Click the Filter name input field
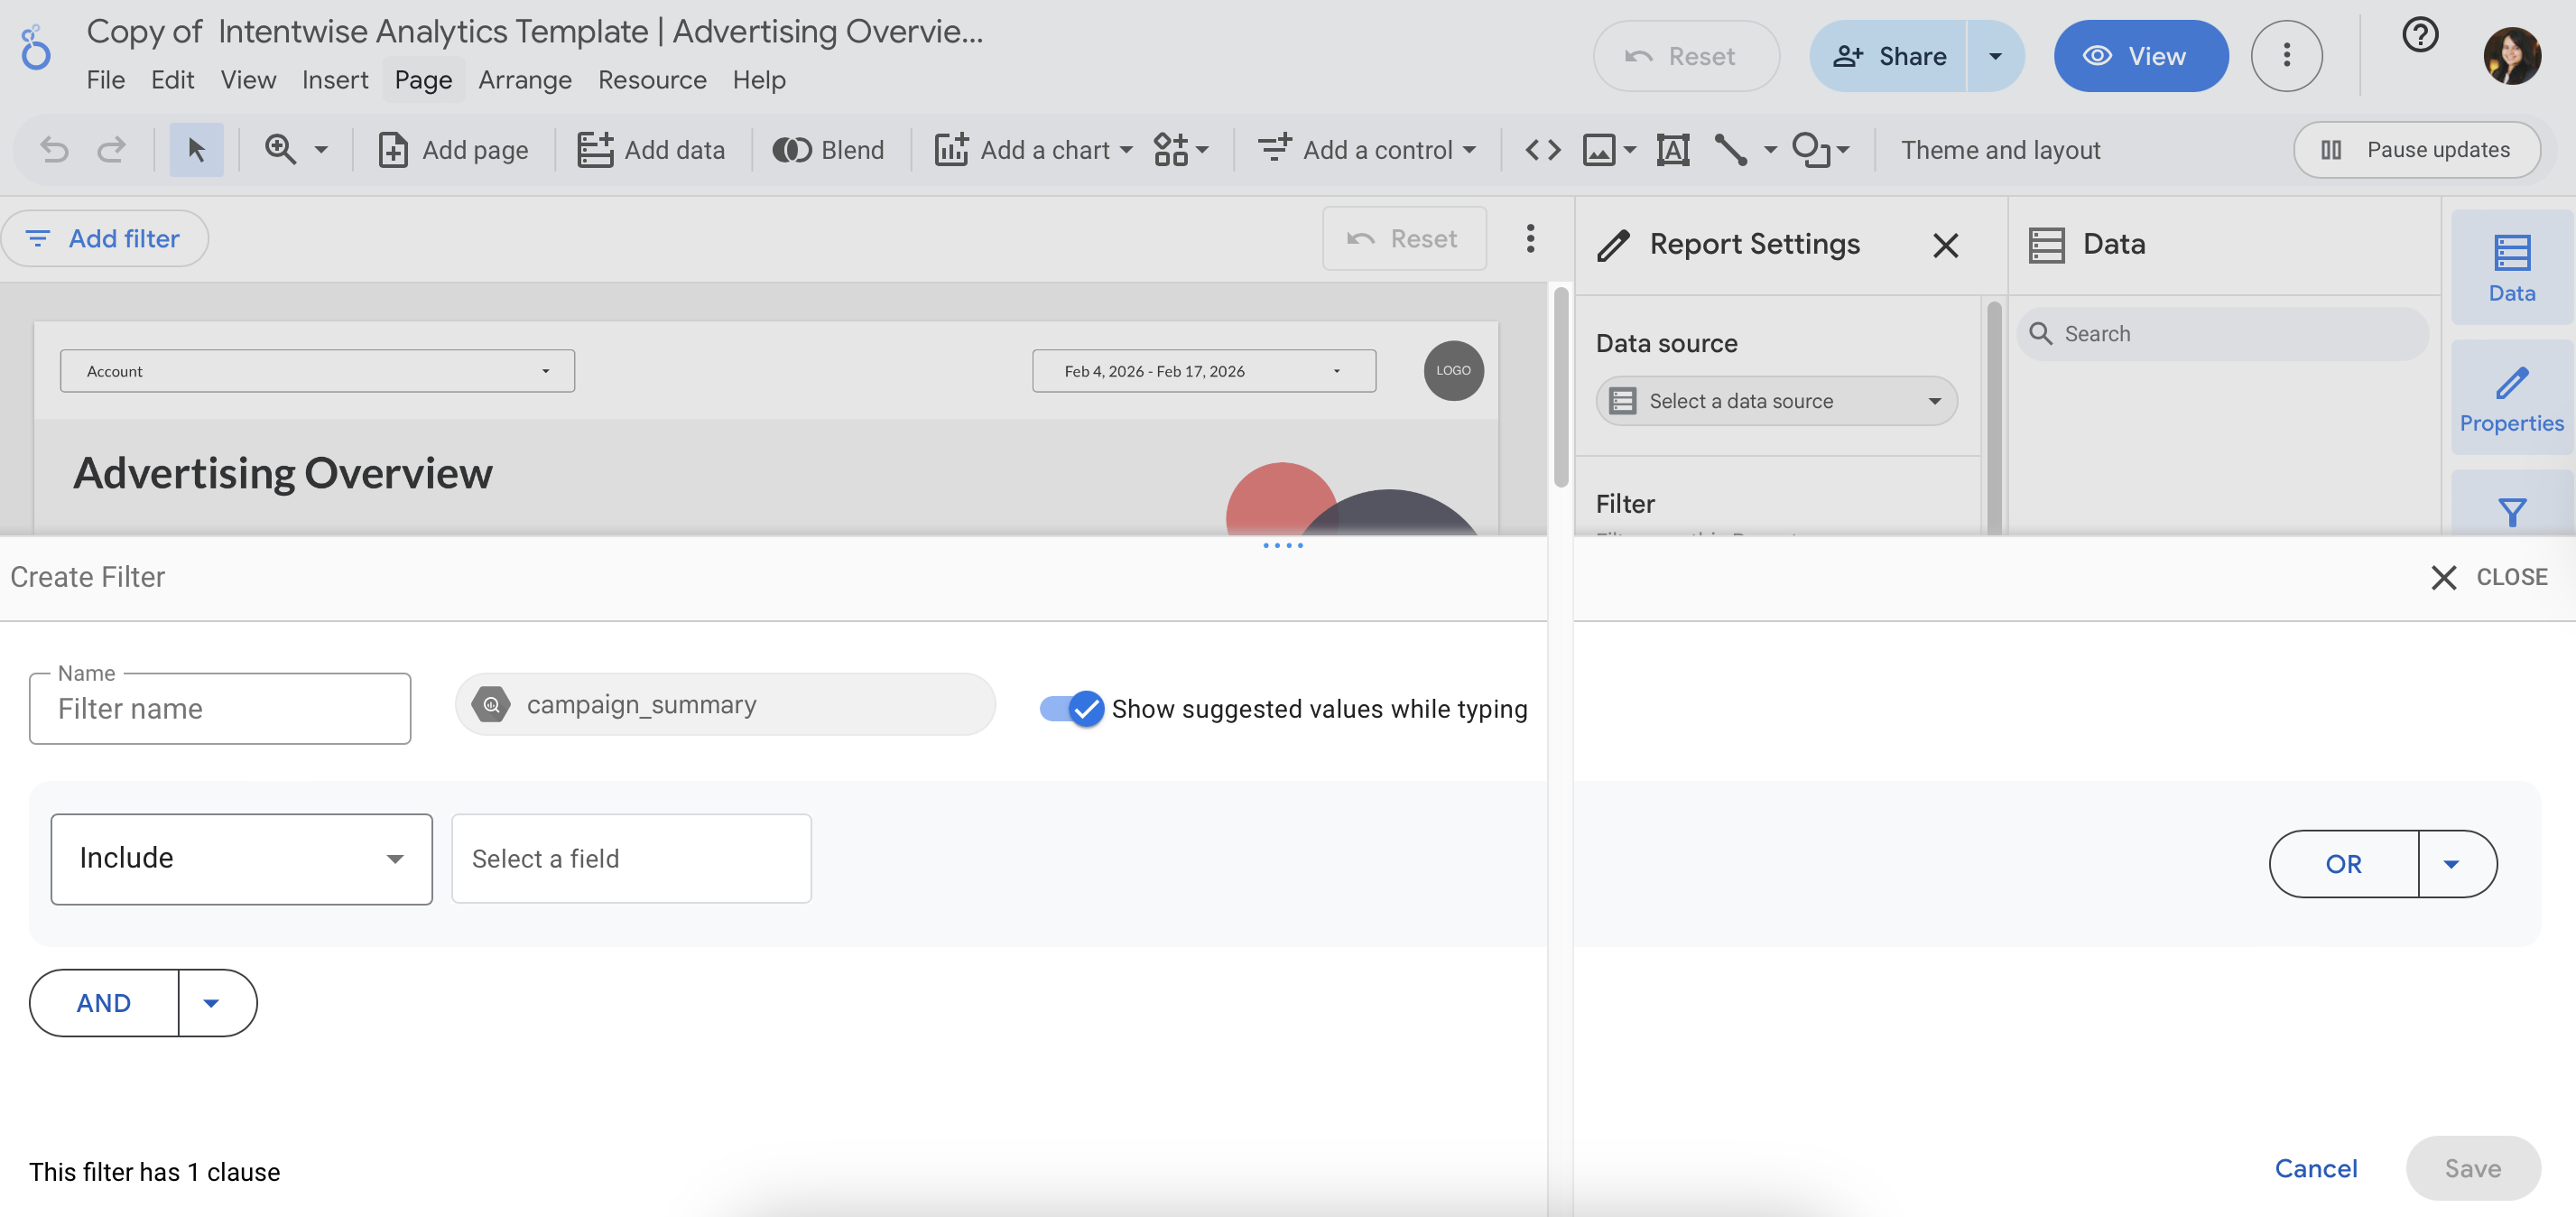Image resolution: width=2576 pixels, height=1217 pixels. click(220, 709)
